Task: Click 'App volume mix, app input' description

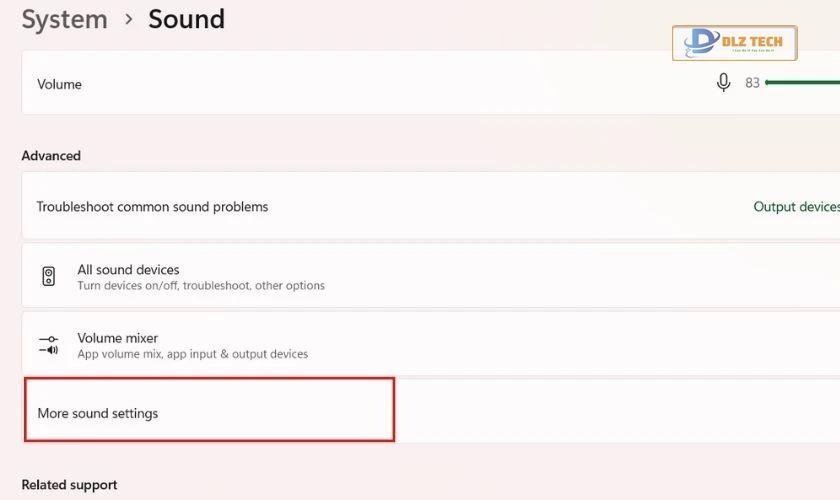Action: 192,354
